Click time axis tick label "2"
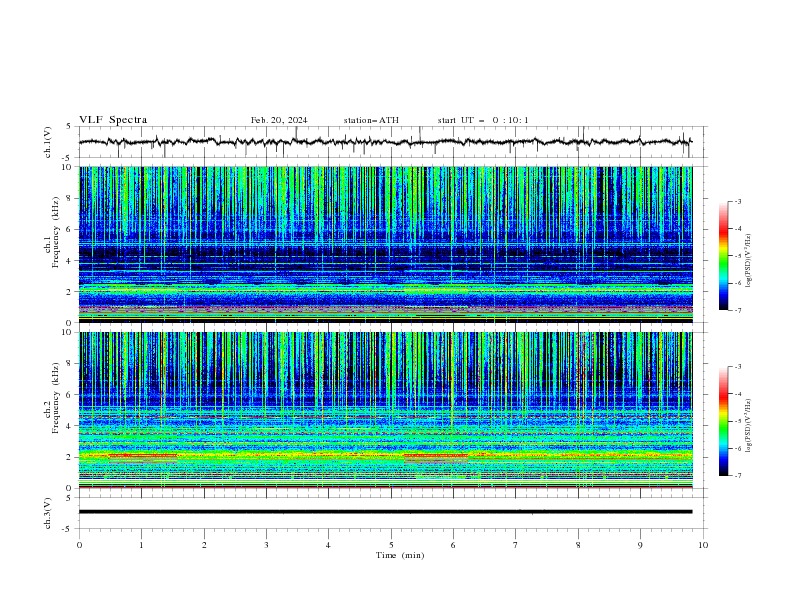The image size is (792, 612). click(204, 545)
